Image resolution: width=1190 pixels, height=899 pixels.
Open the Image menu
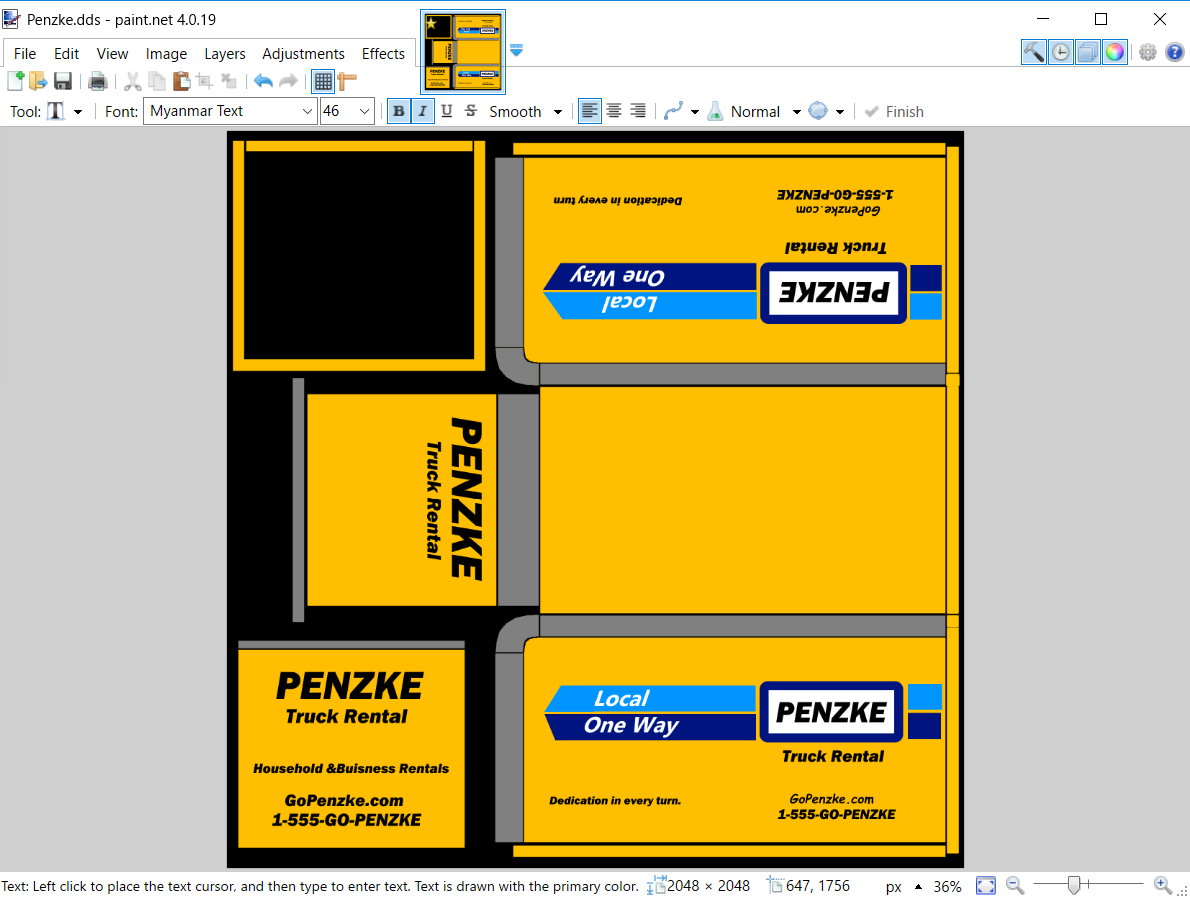[166, 54]
